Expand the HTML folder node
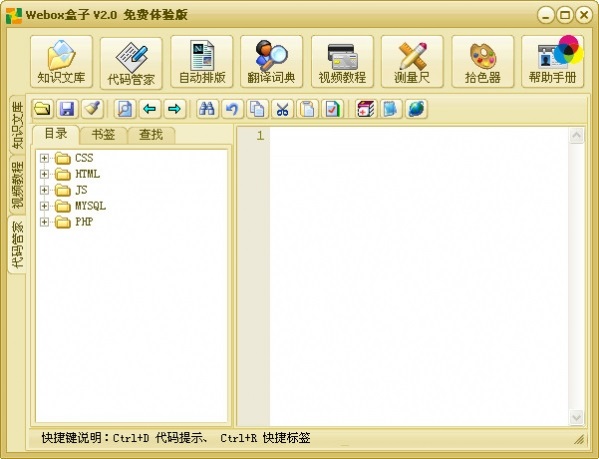Viewport: 599px width, 459px height. pyautogui.click(x=44, y=174)
